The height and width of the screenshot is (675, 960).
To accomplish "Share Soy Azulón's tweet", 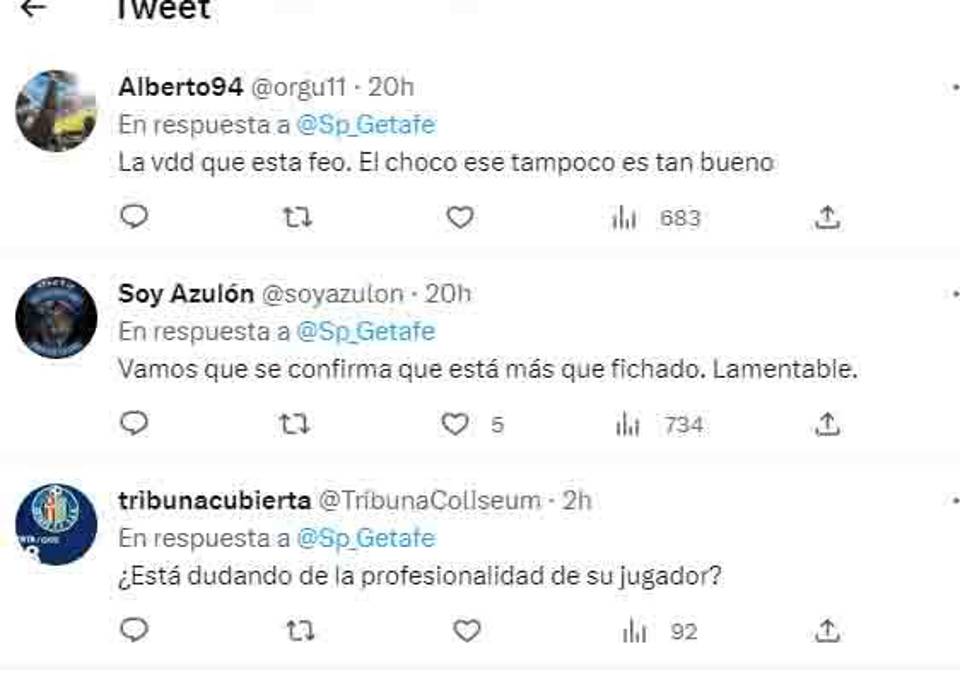I will (x=826, y=424).
